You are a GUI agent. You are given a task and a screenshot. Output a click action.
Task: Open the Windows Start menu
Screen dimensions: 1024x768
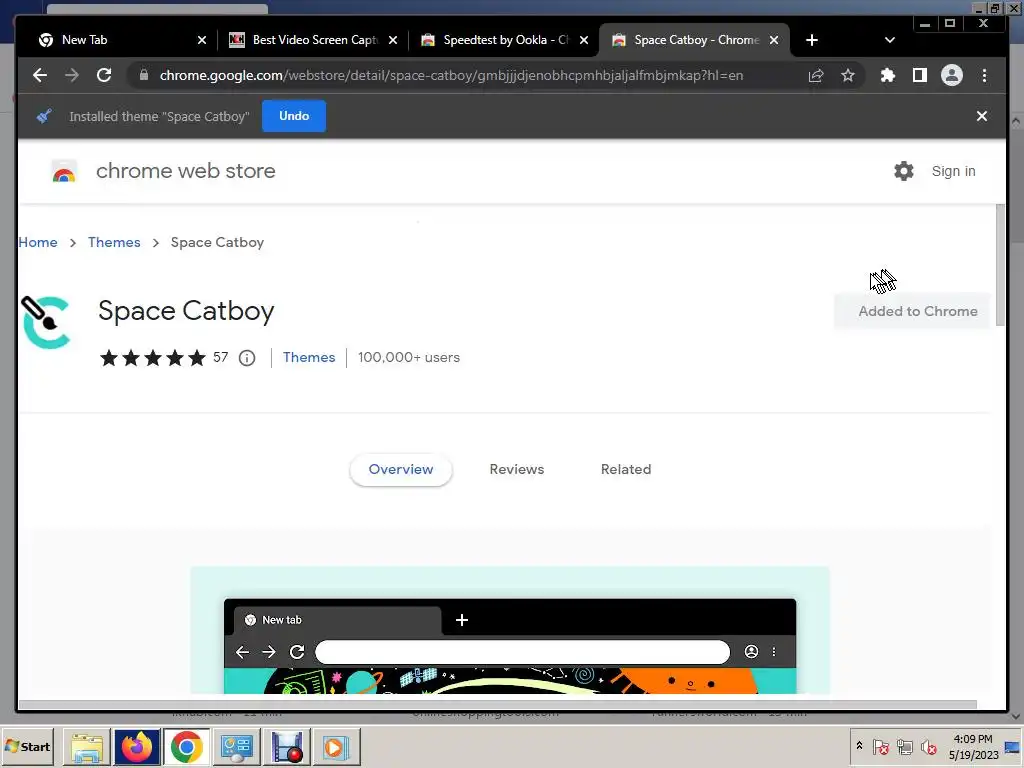tap(28, 746)
